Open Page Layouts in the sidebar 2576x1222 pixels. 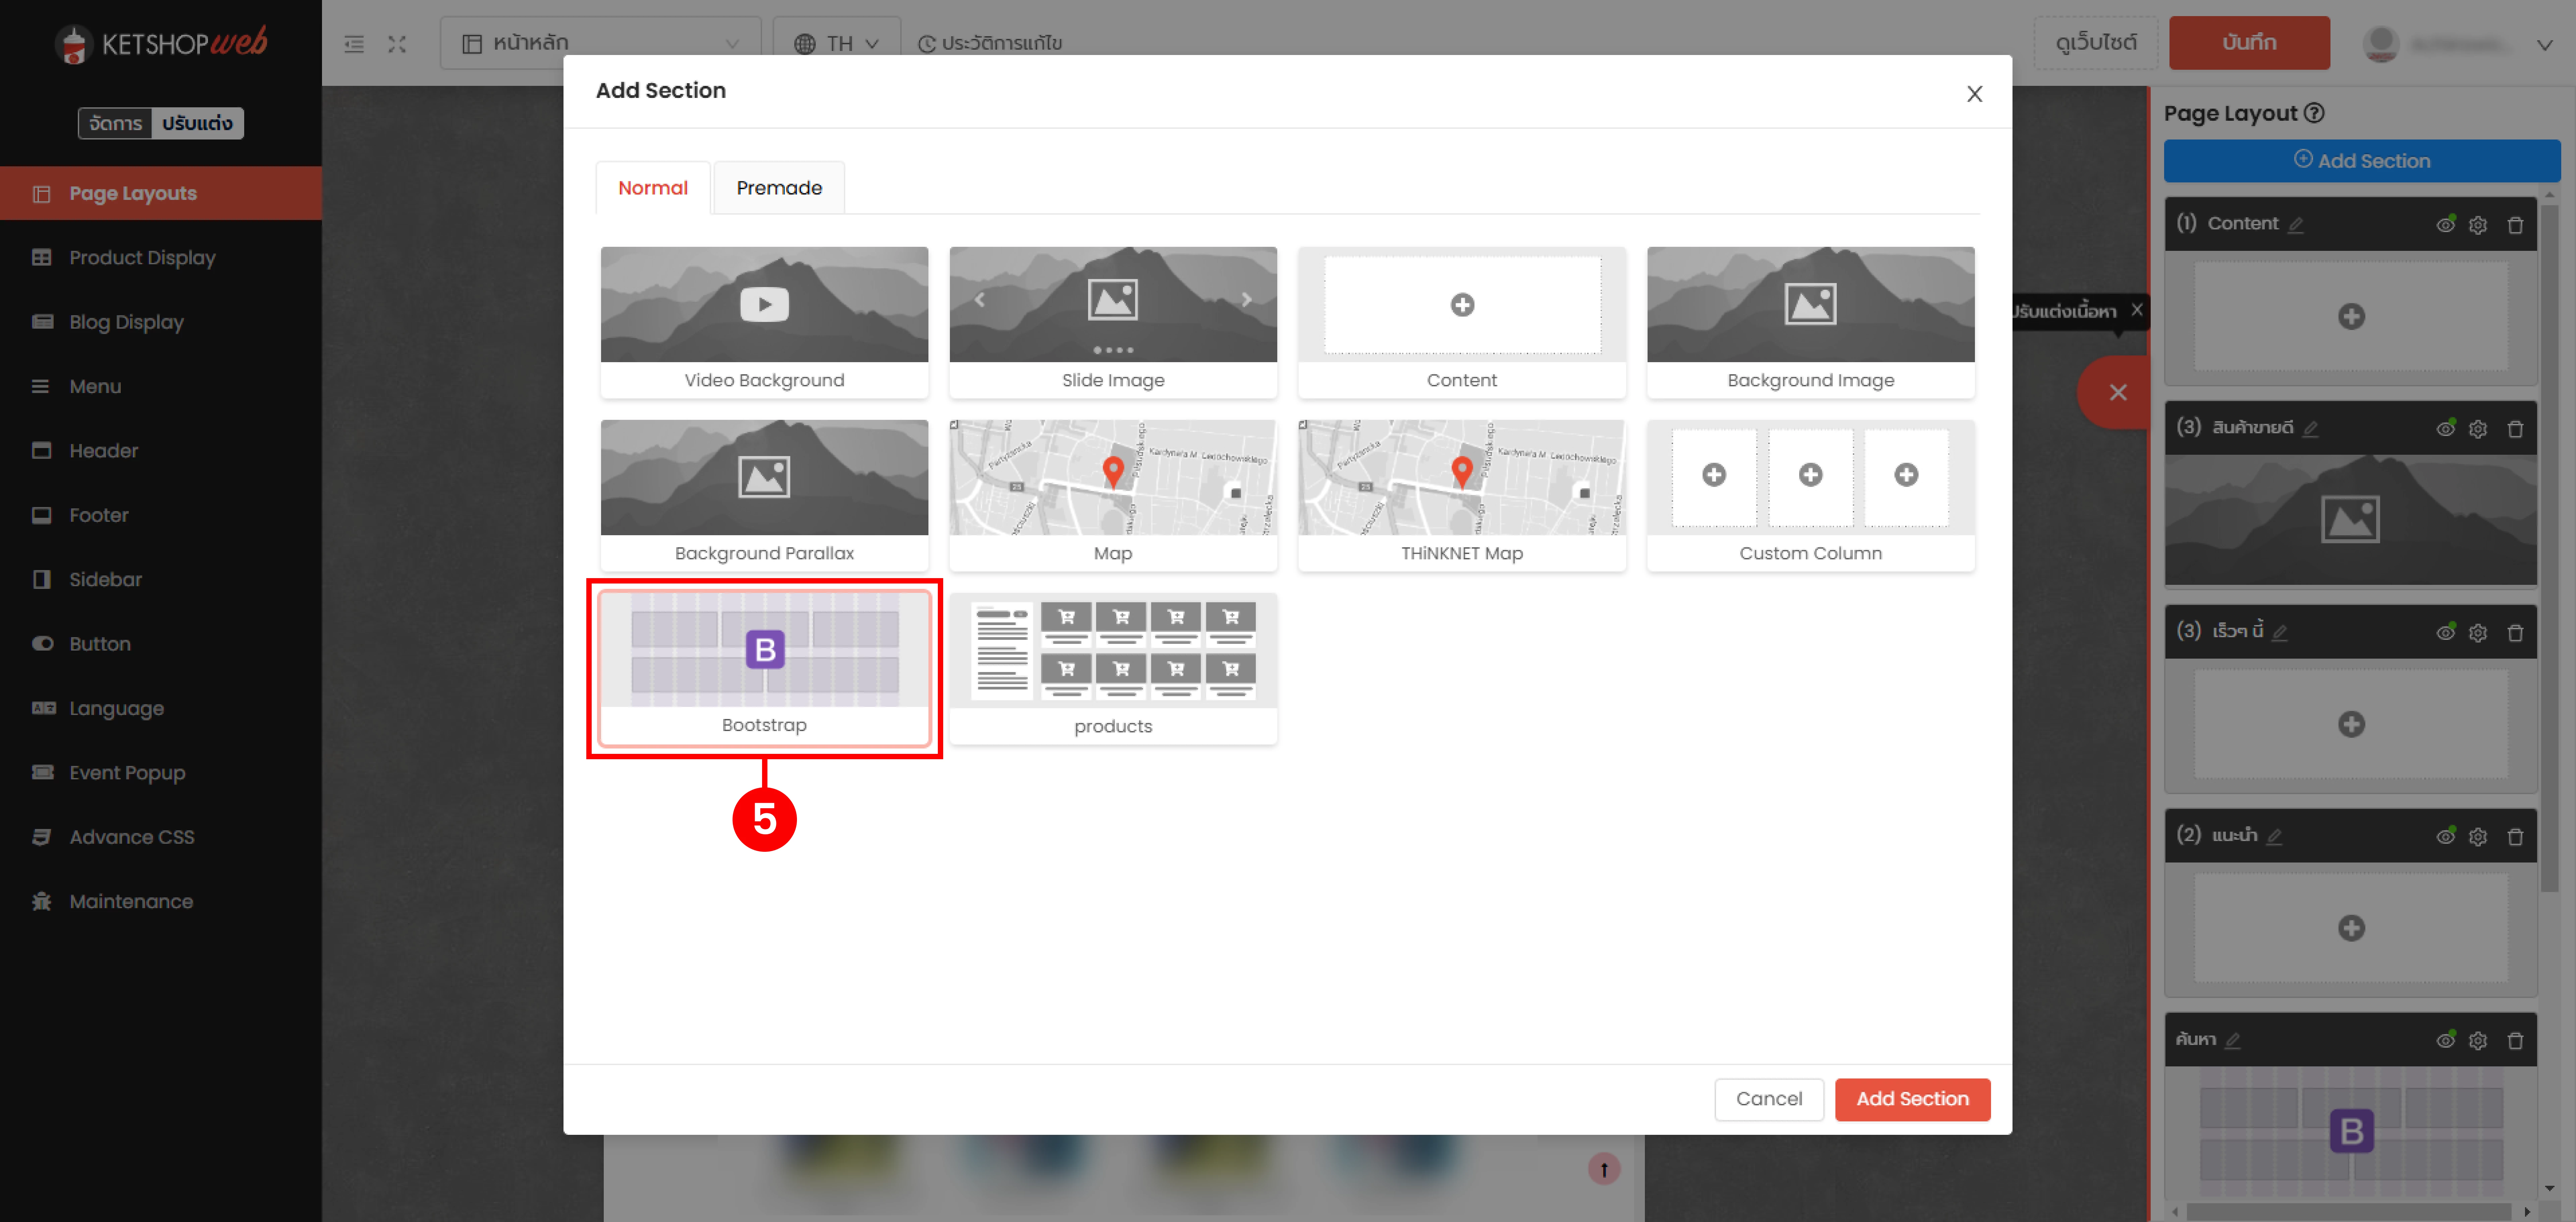tap(161, 193)
